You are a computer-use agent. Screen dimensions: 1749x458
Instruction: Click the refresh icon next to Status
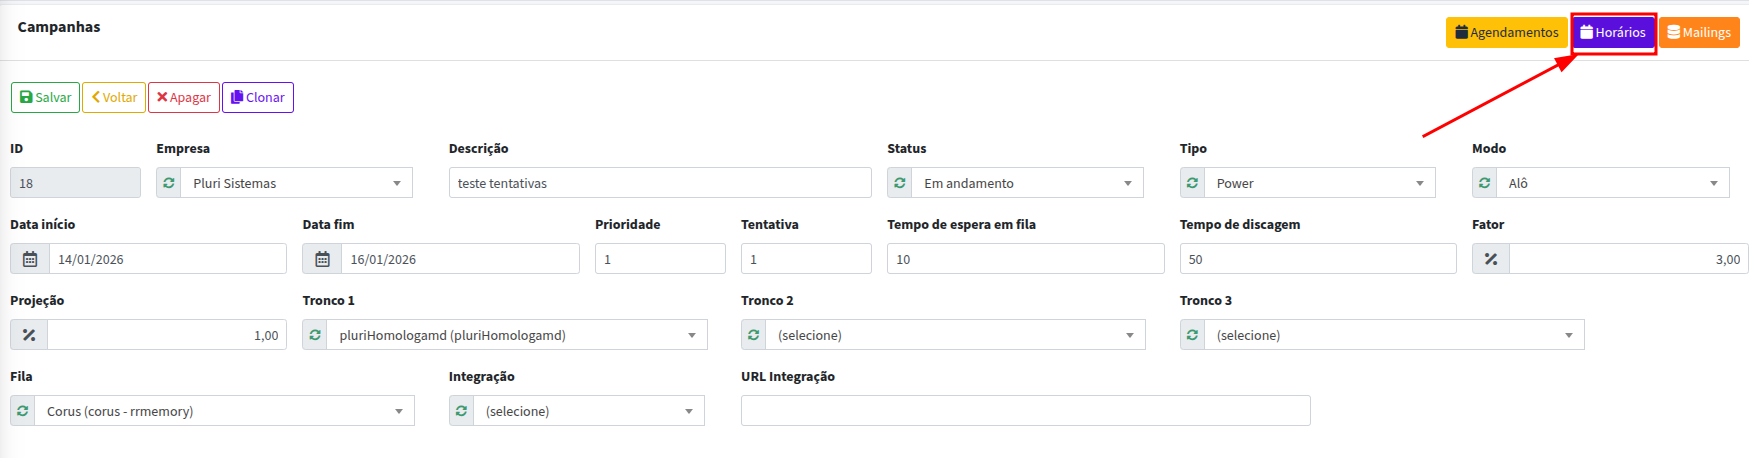[900, 183]
